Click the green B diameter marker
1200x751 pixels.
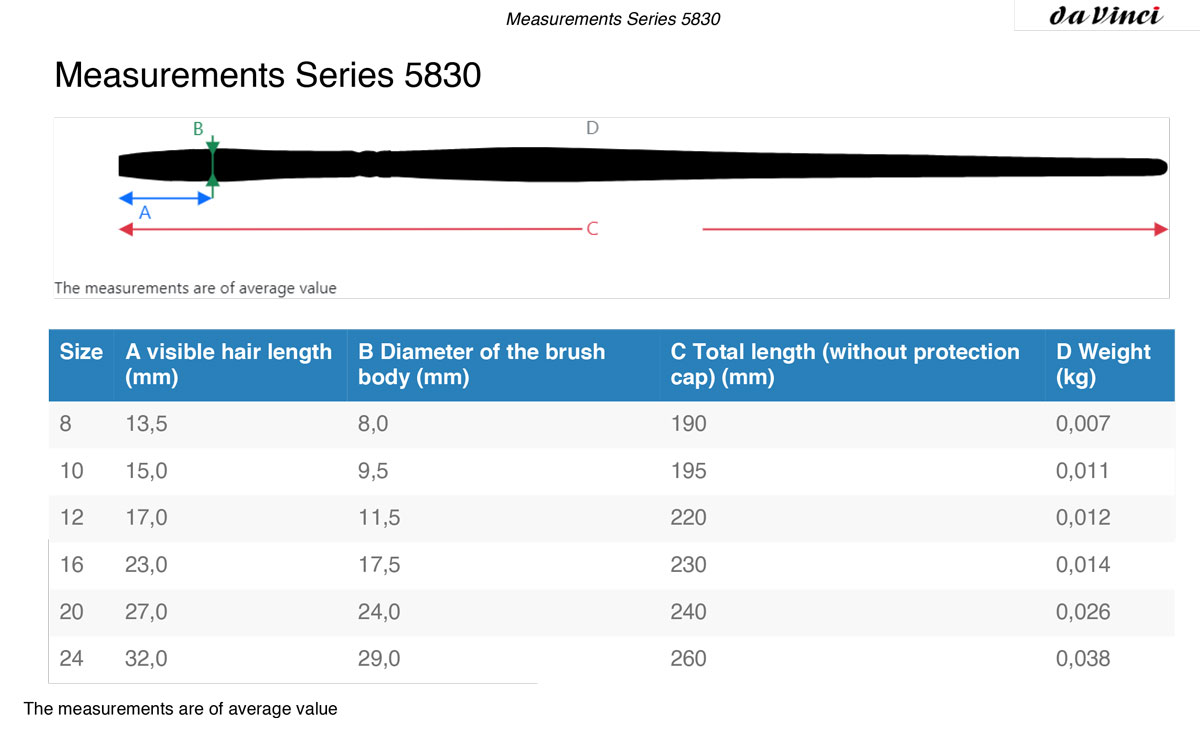[212, 163]
